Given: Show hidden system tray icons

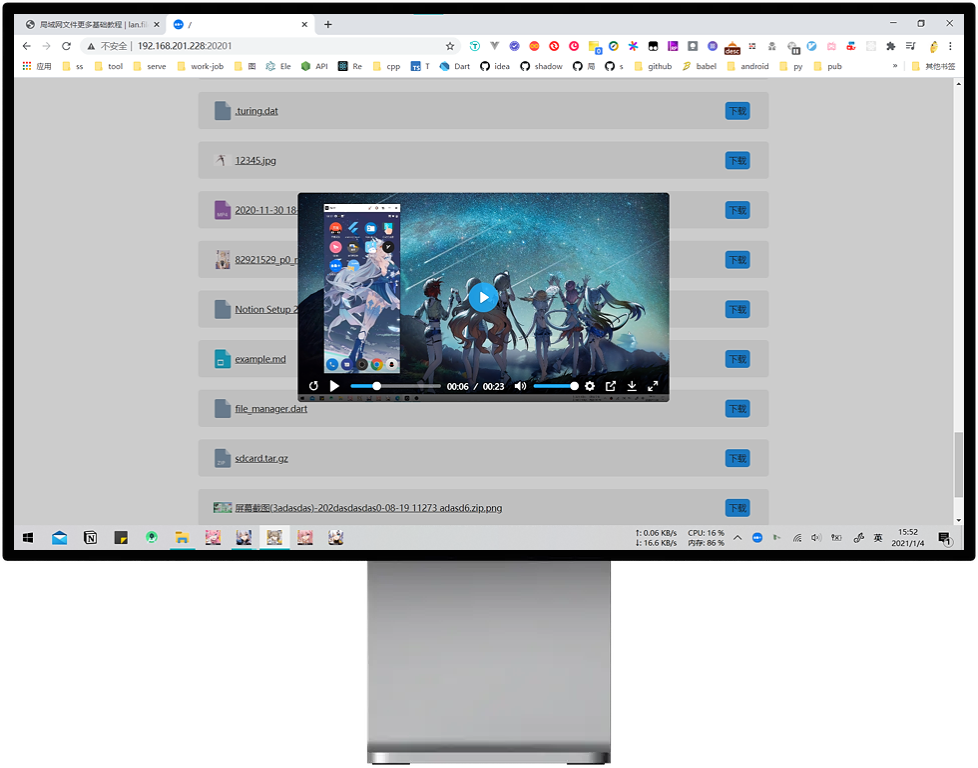Looking at the screenshot, I should click(737, 538).
